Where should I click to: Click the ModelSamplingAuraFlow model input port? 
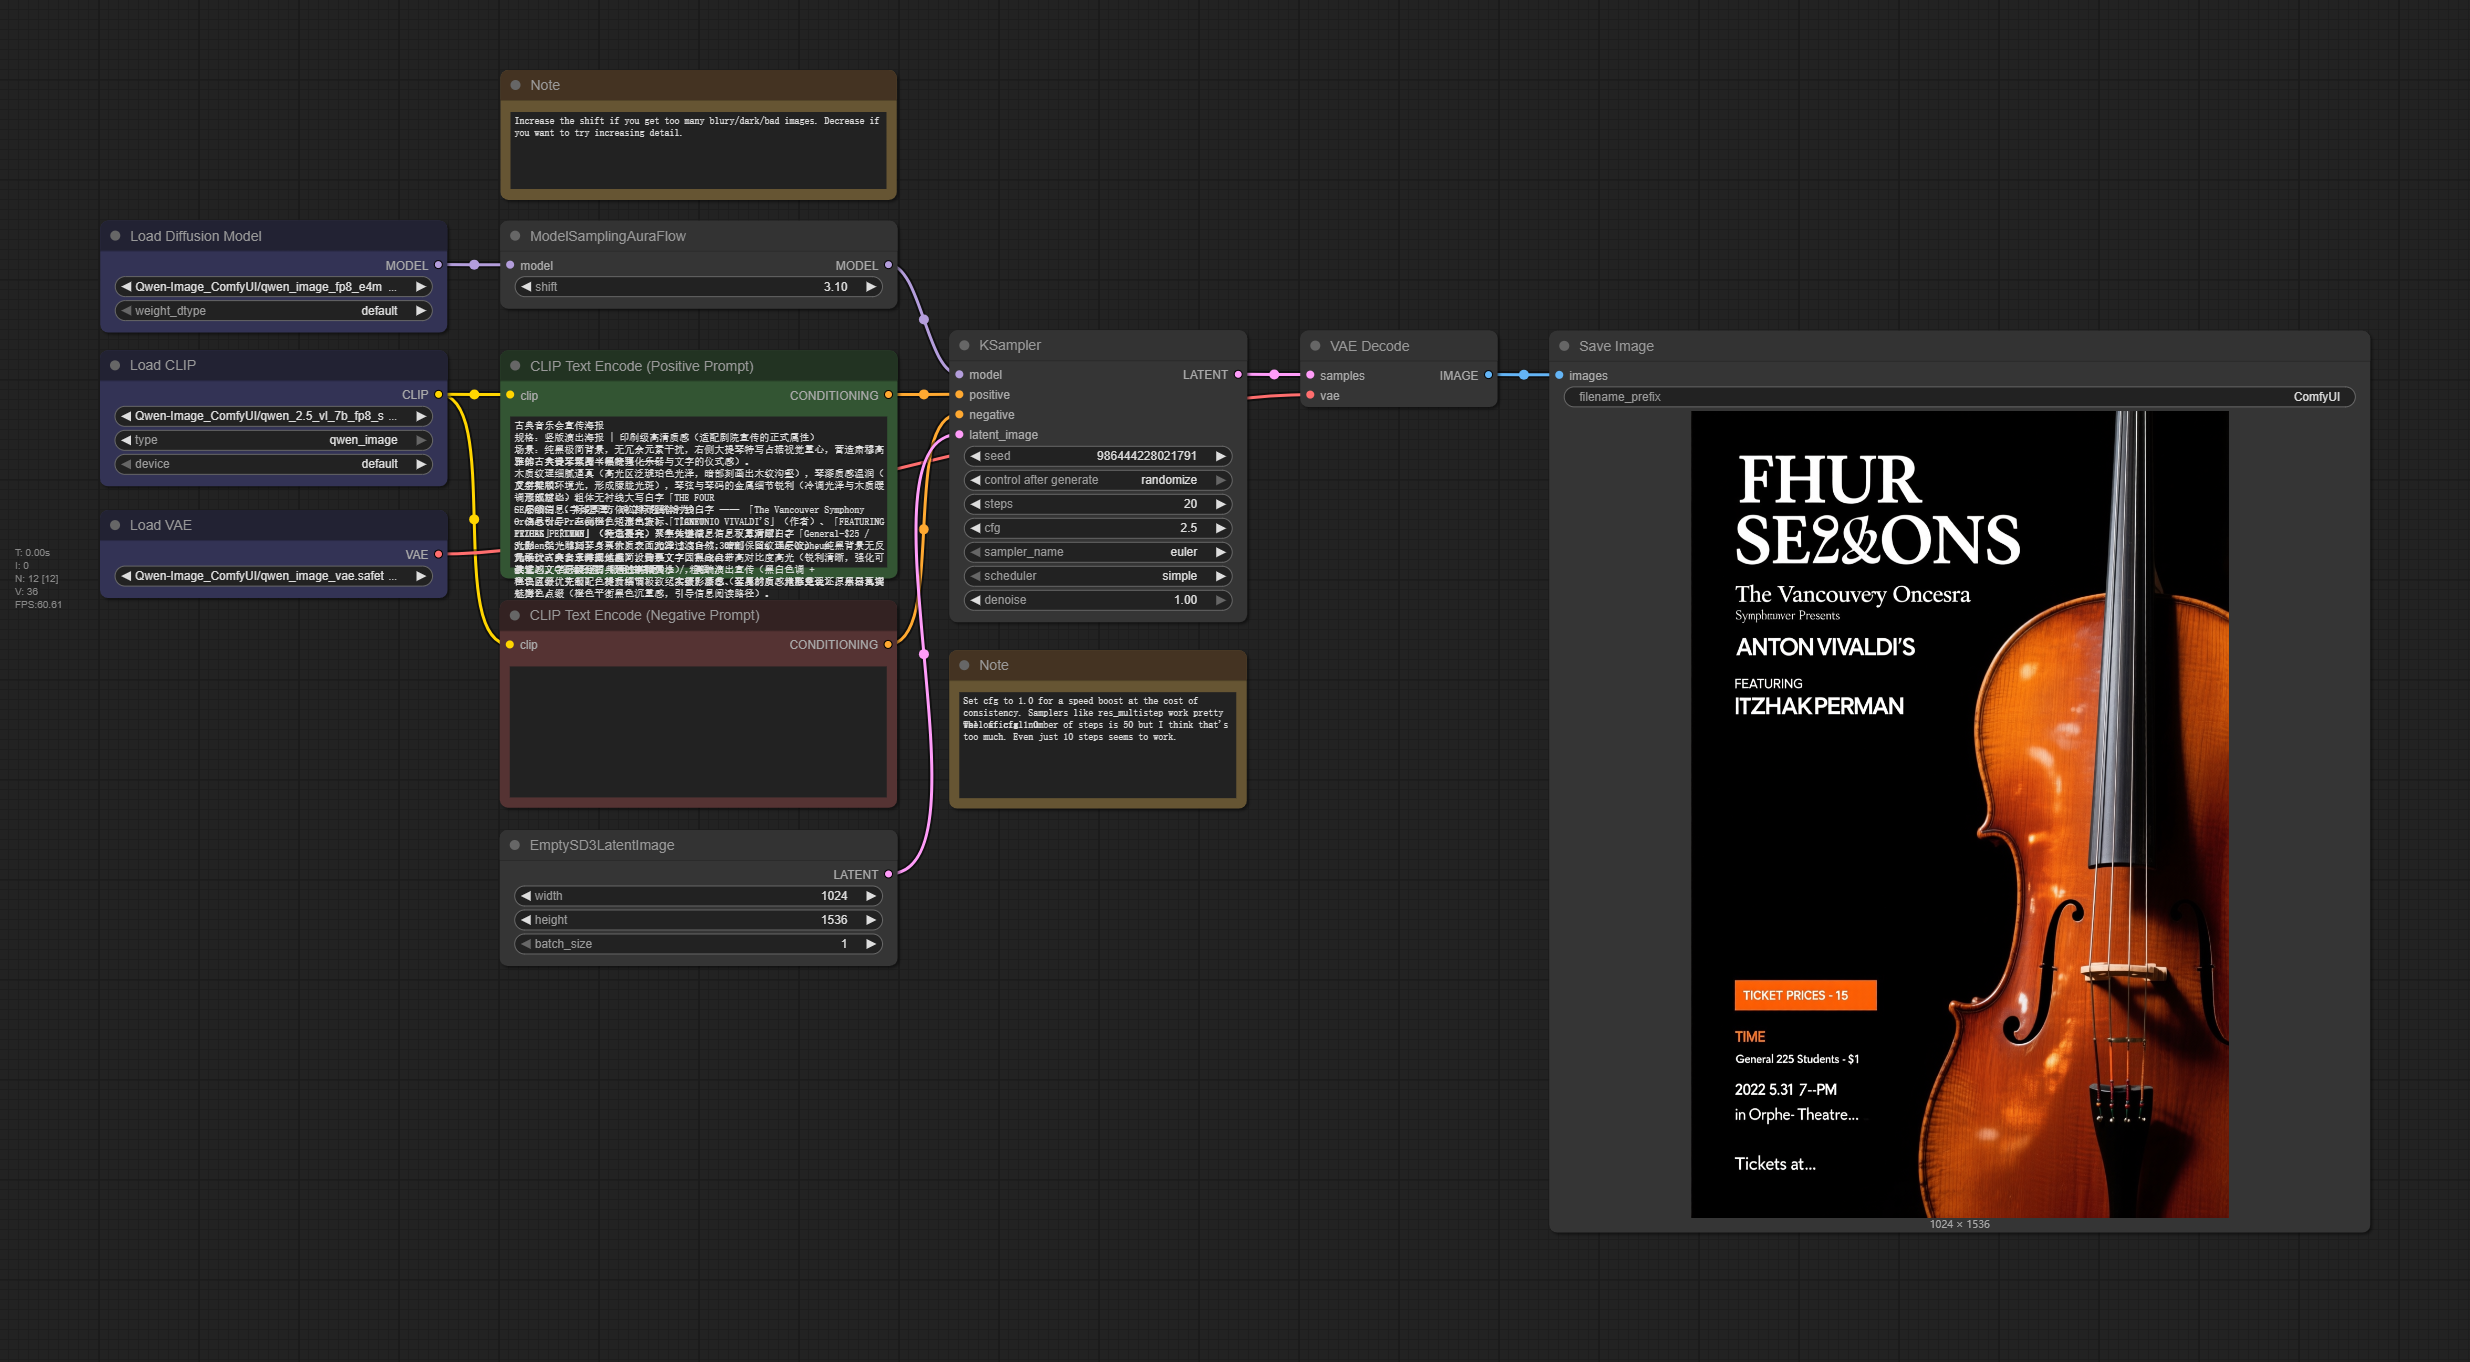pyautogui.click(x=510, y=265)
